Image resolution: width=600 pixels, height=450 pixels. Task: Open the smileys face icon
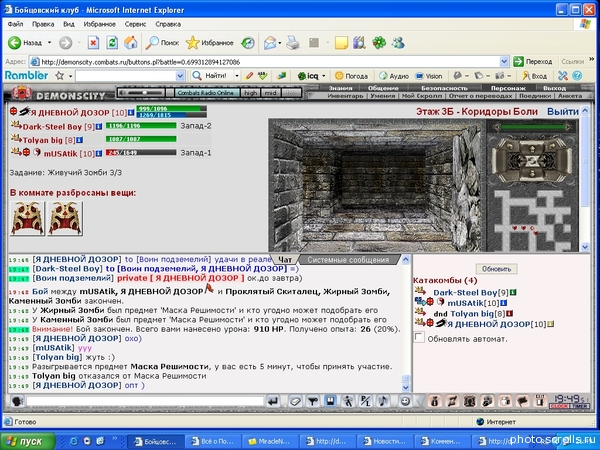point(405,401)
